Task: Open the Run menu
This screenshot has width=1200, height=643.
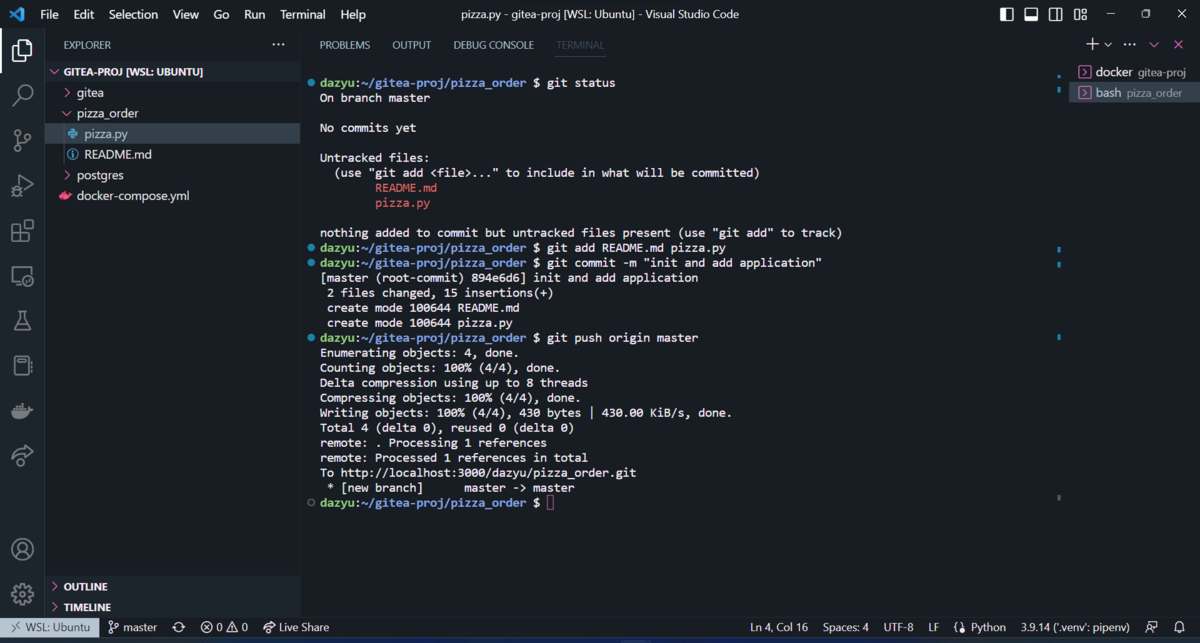Action: pyautogui.click(x=255, y=14)
